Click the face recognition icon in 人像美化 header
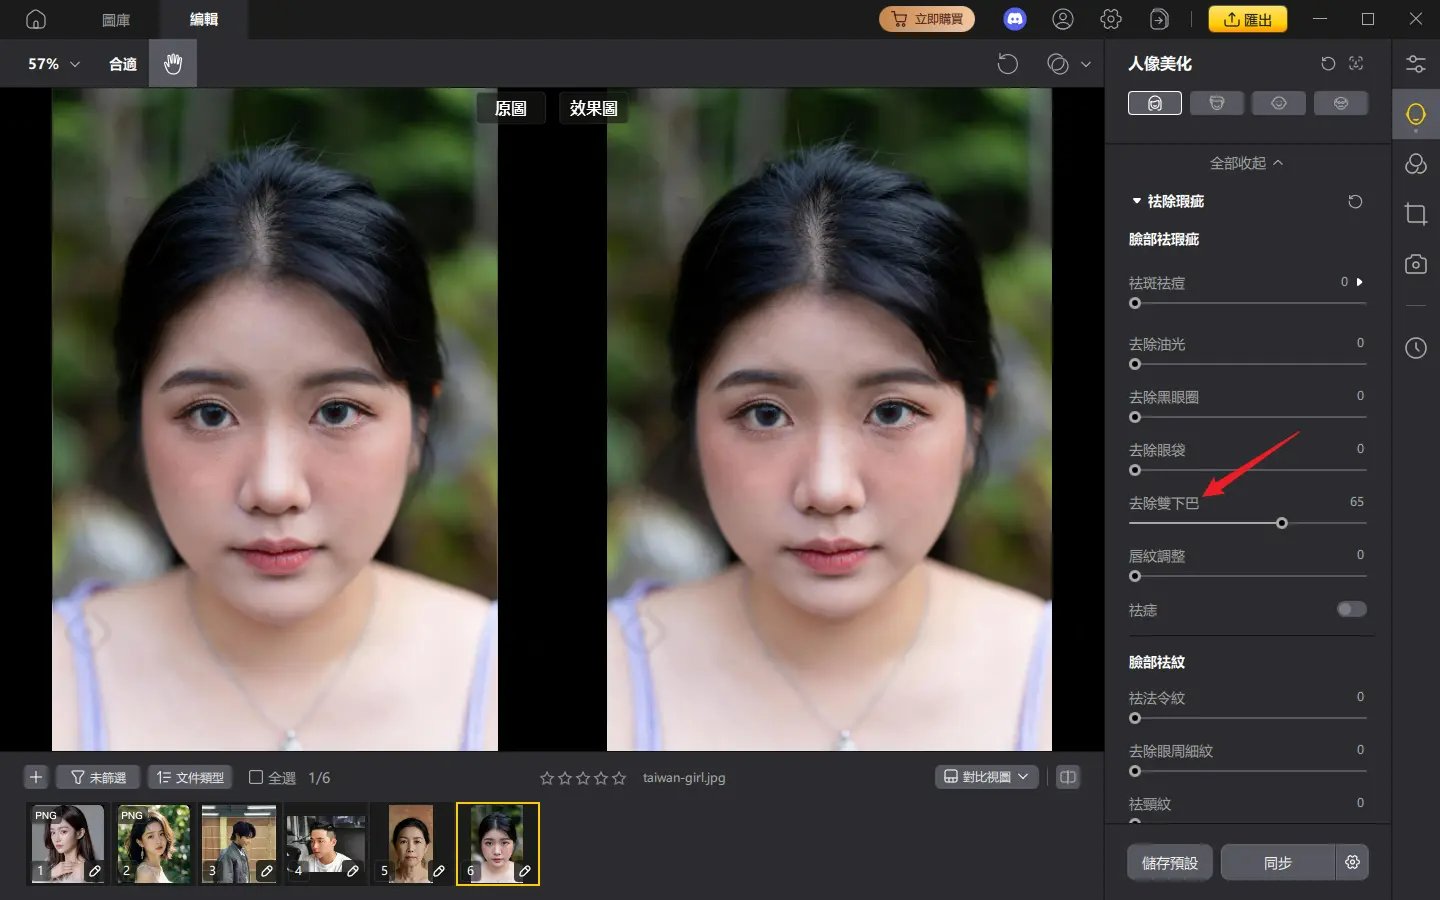1440x900 pixels. point(1356,63)
